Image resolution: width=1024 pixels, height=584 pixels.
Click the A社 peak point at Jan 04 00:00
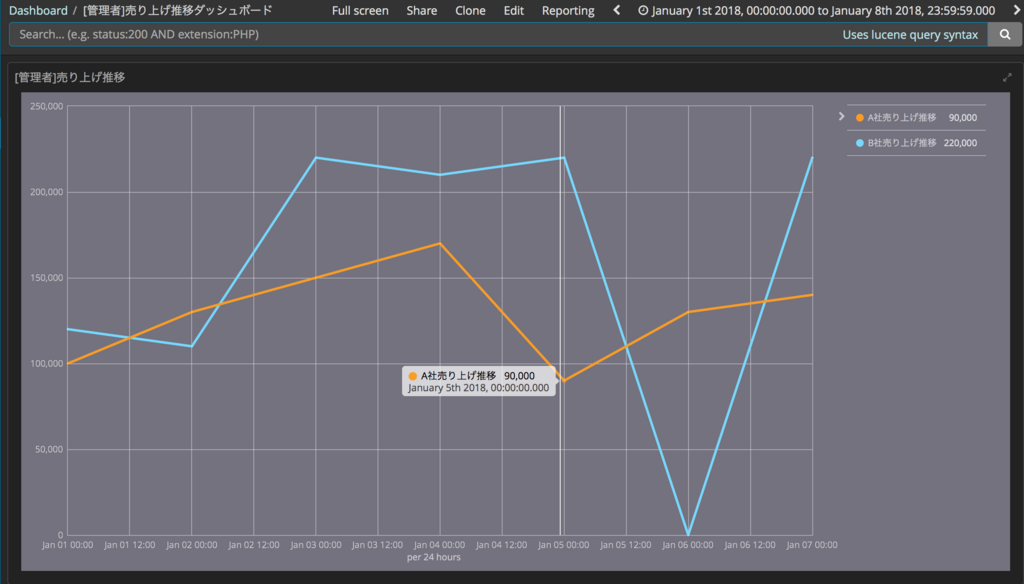point(440,244)
